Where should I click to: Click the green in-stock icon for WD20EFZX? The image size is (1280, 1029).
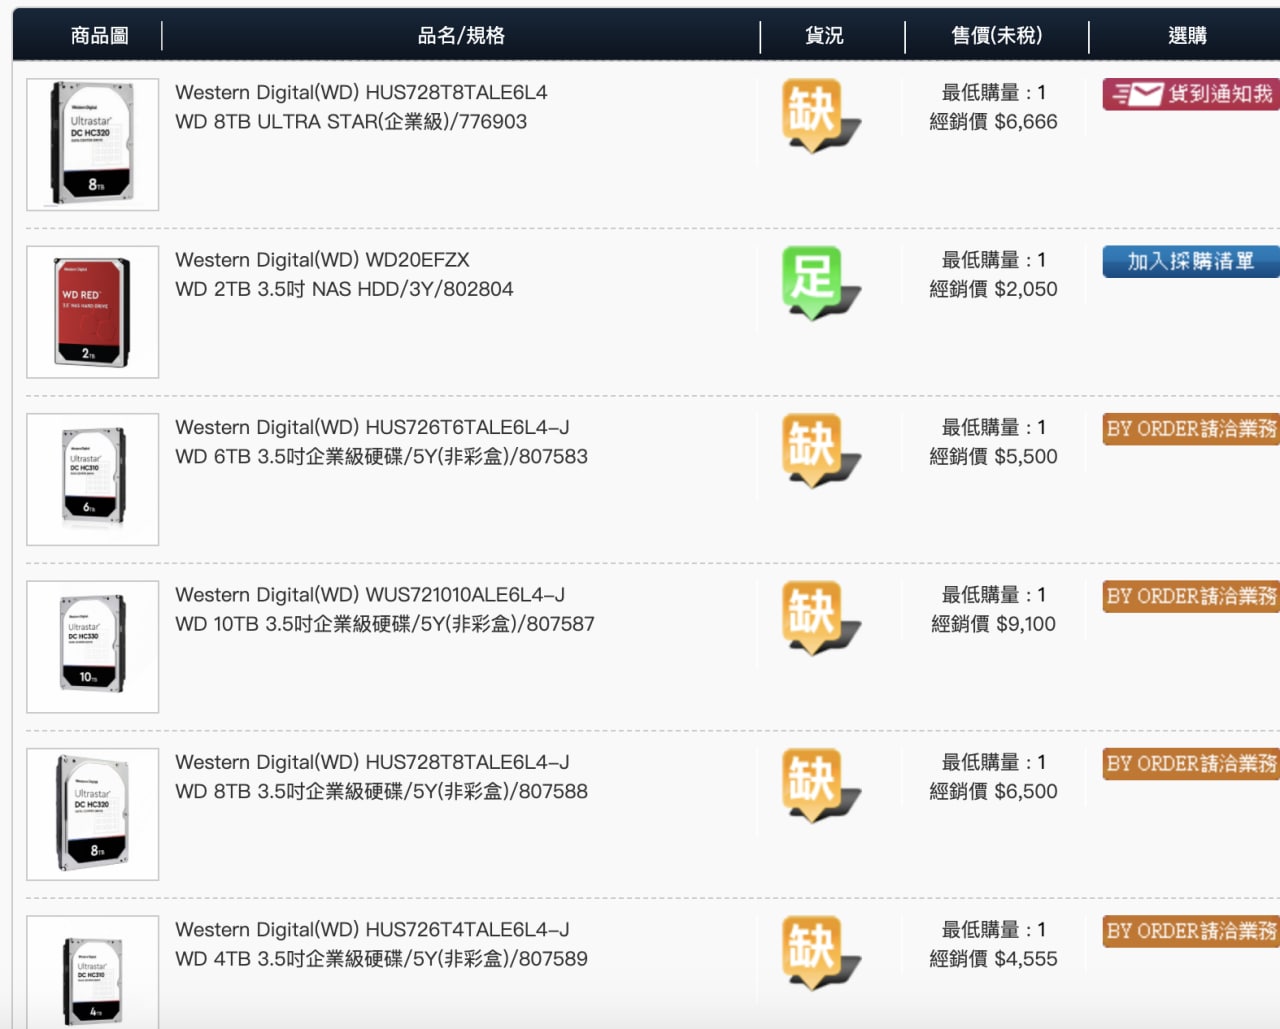tap(821, 283)
